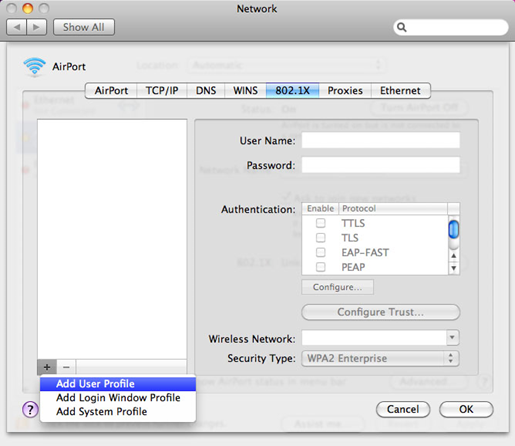The height and width of the screenshot is (446, 515).
Task: Switch to the DNS tab
Action: pyautogui.click(x=206, y=91)
